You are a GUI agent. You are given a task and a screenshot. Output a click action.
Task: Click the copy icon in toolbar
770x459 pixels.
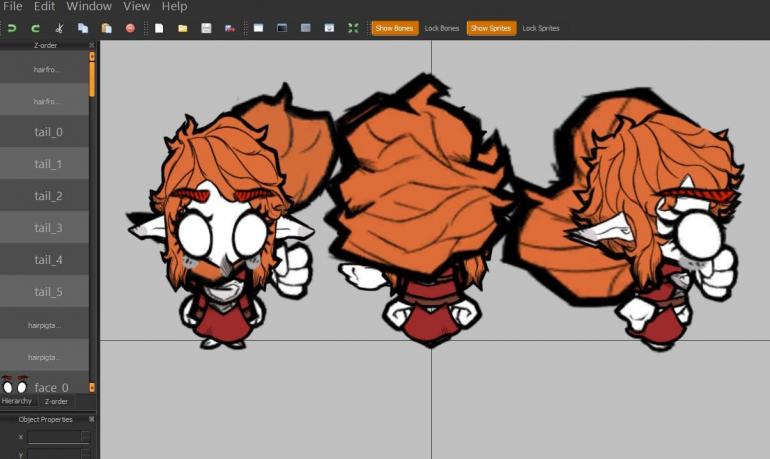83,28
